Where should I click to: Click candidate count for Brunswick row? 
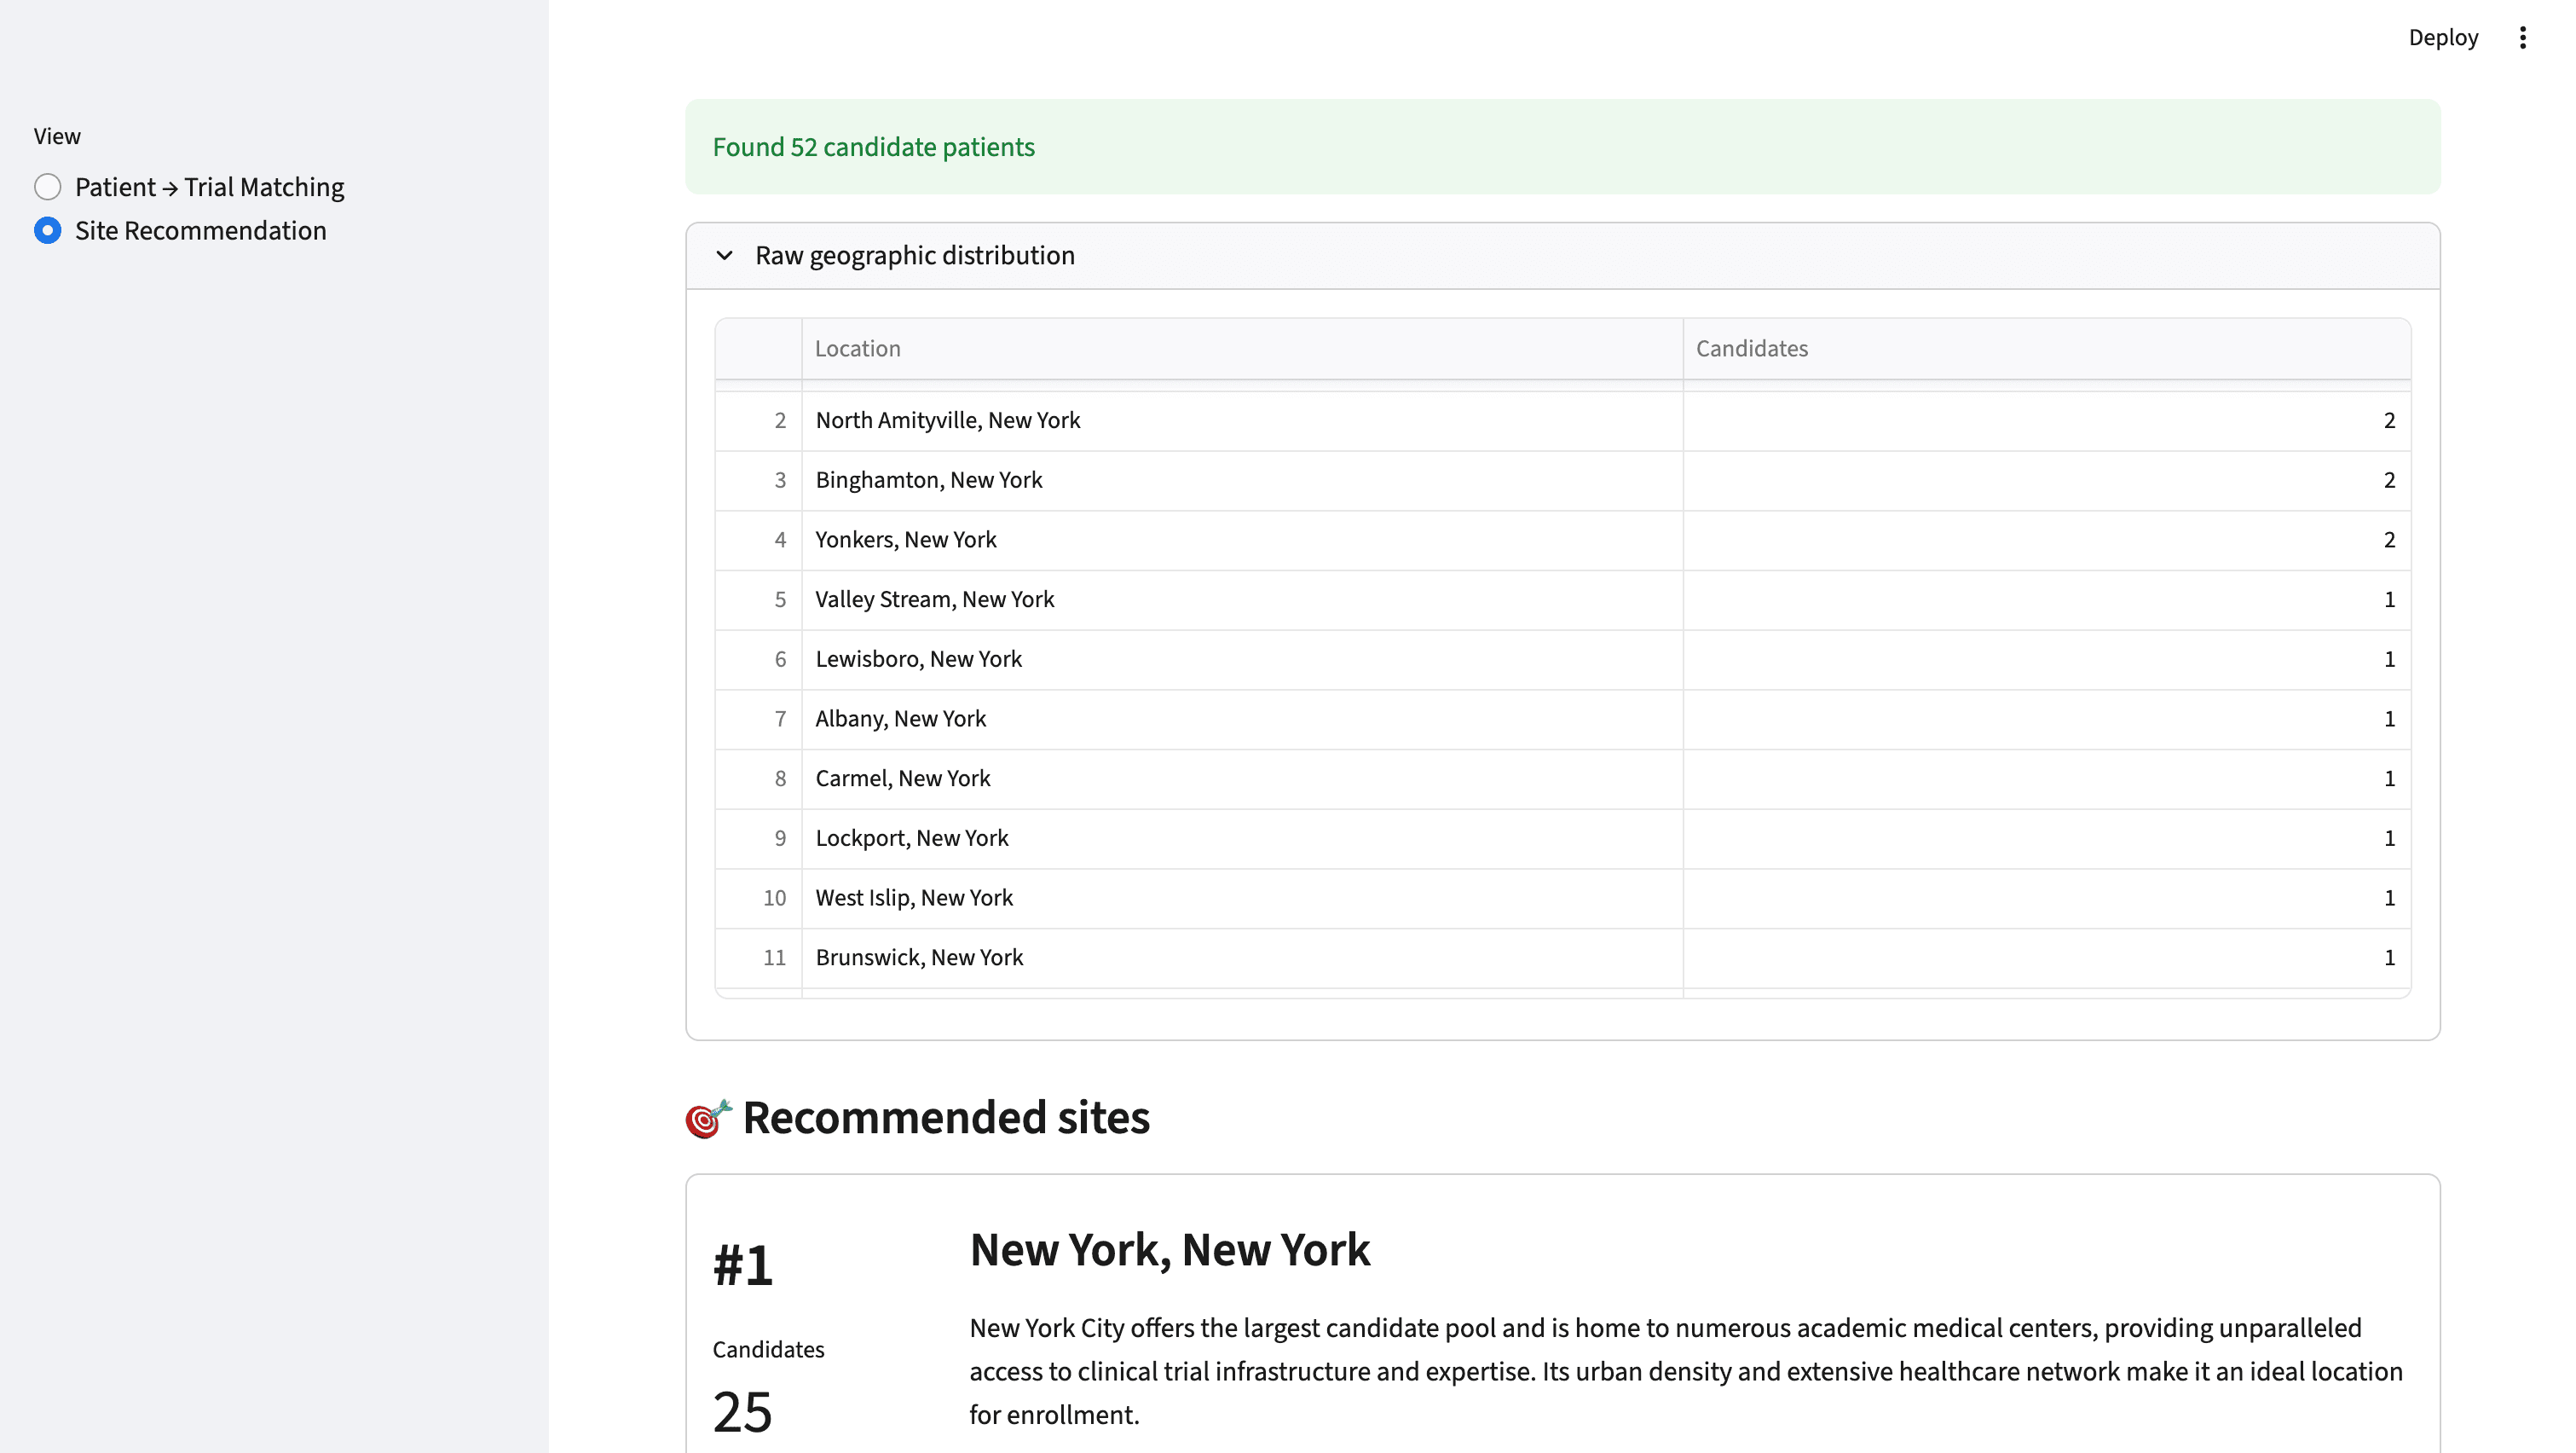(2046, 958)
